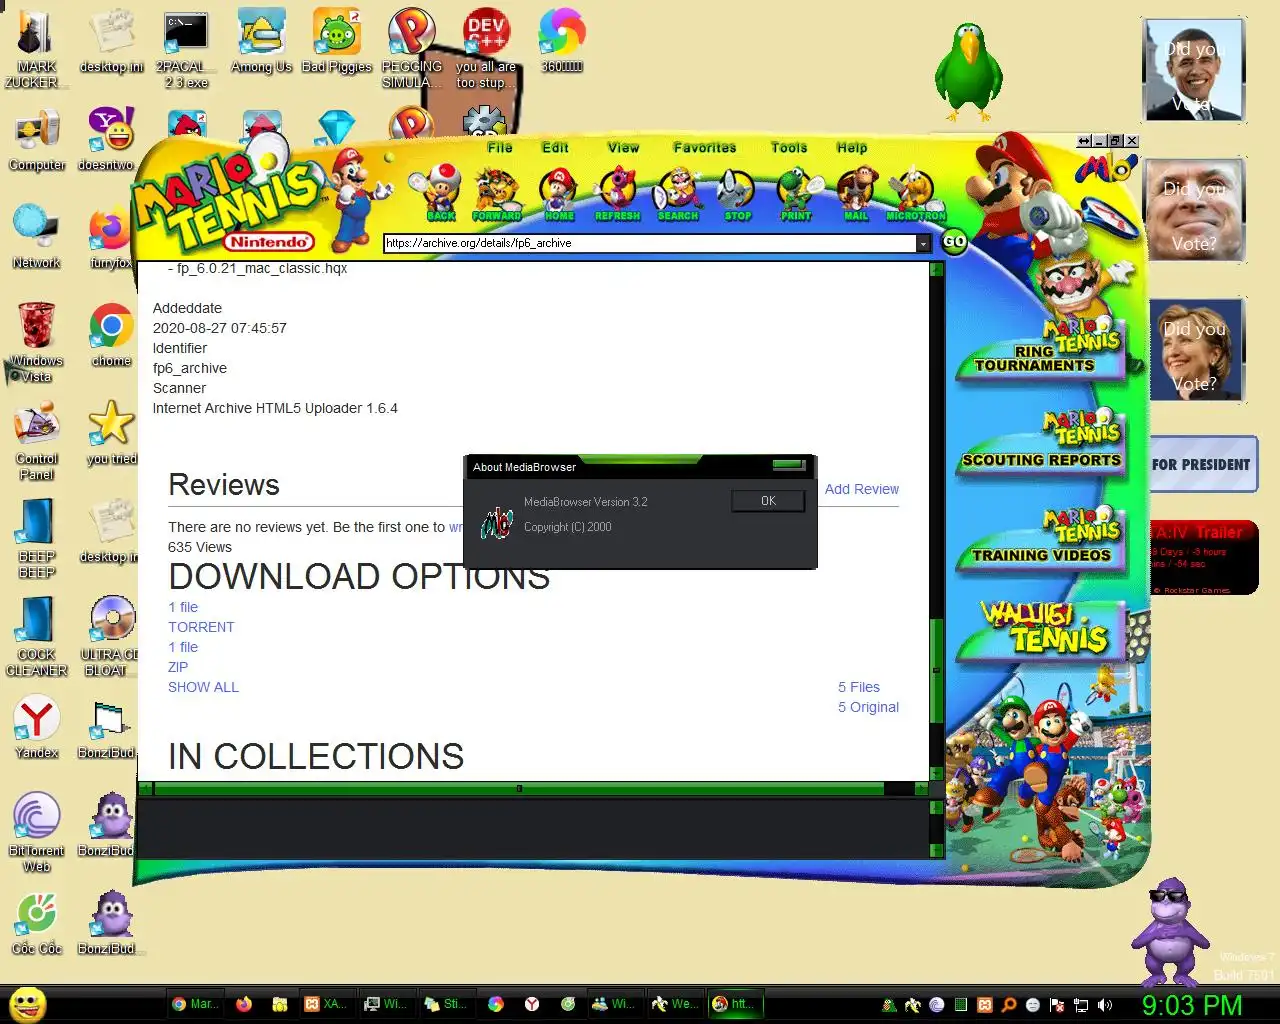Open the Computer desktop icon

[x=37, y=141]
